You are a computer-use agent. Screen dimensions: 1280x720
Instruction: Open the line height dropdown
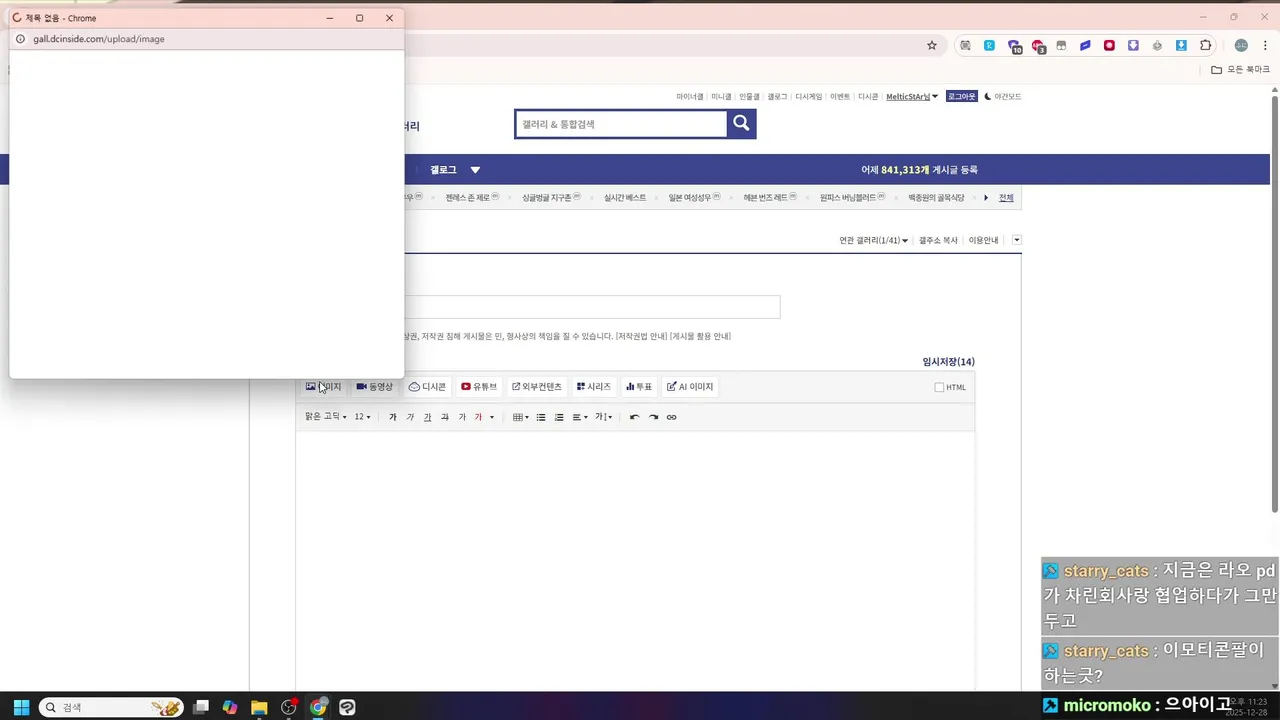(604, 417)
